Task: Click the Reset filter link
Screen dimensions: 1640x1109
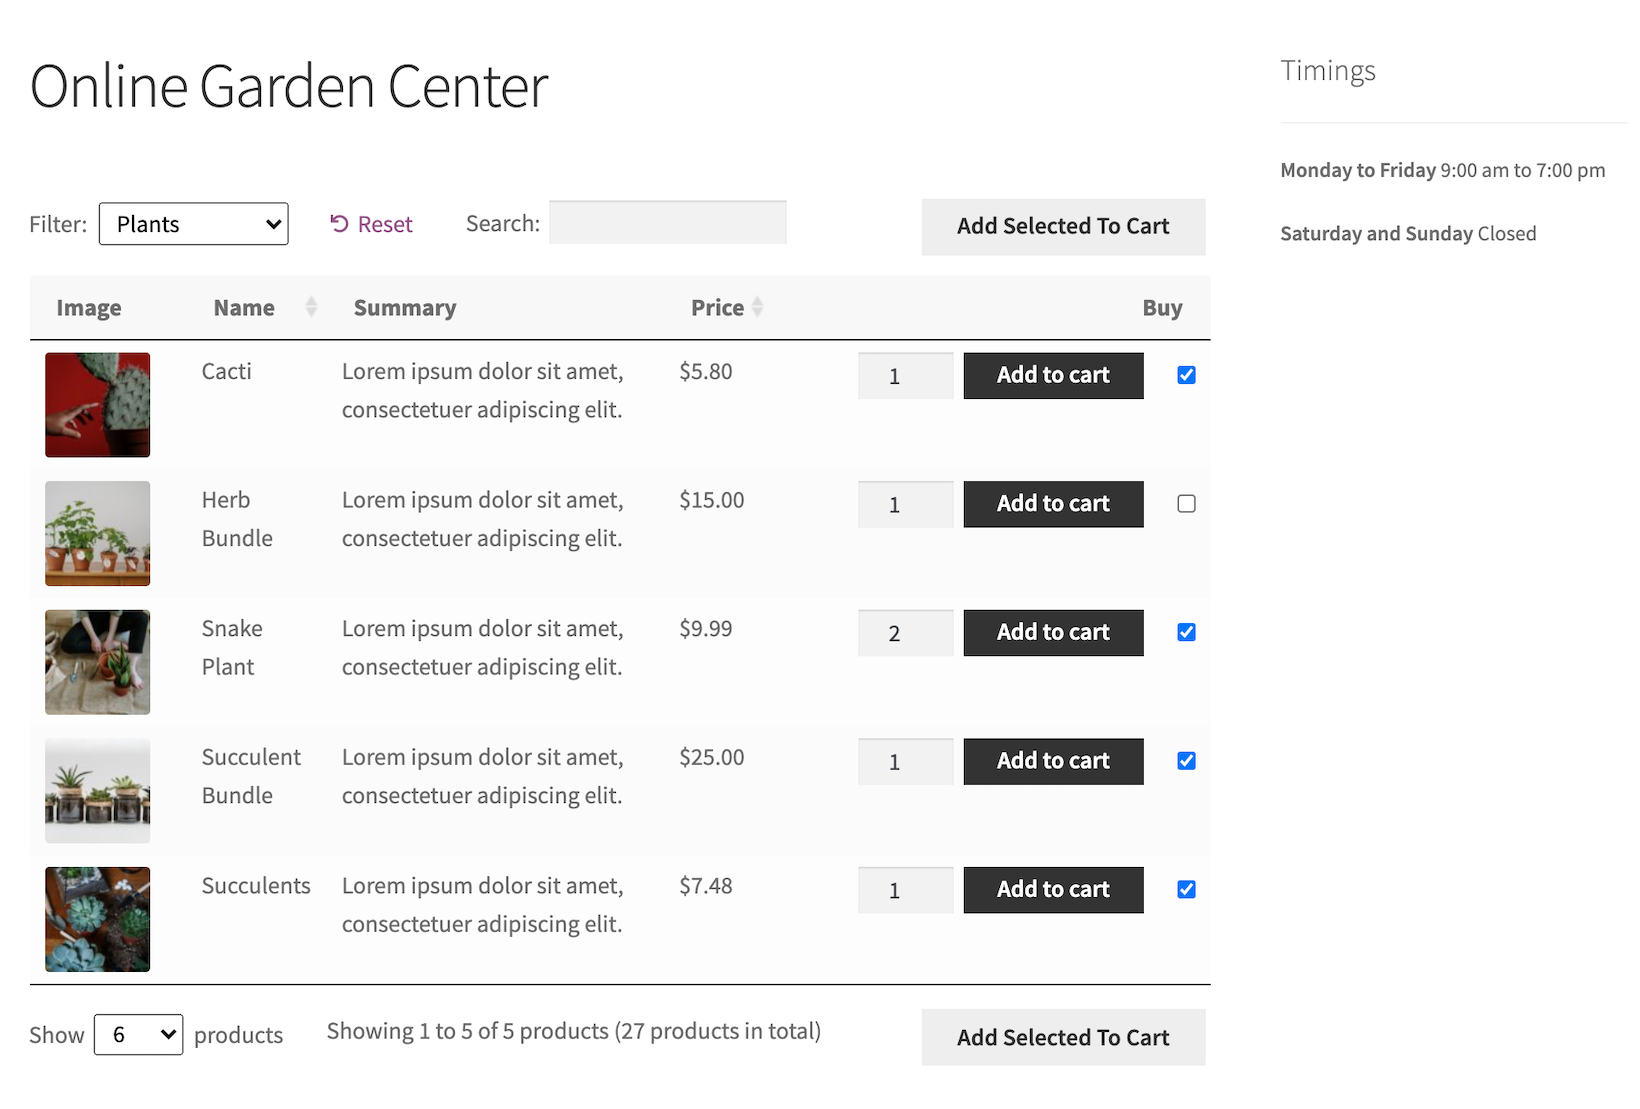Action: [371, 224]
